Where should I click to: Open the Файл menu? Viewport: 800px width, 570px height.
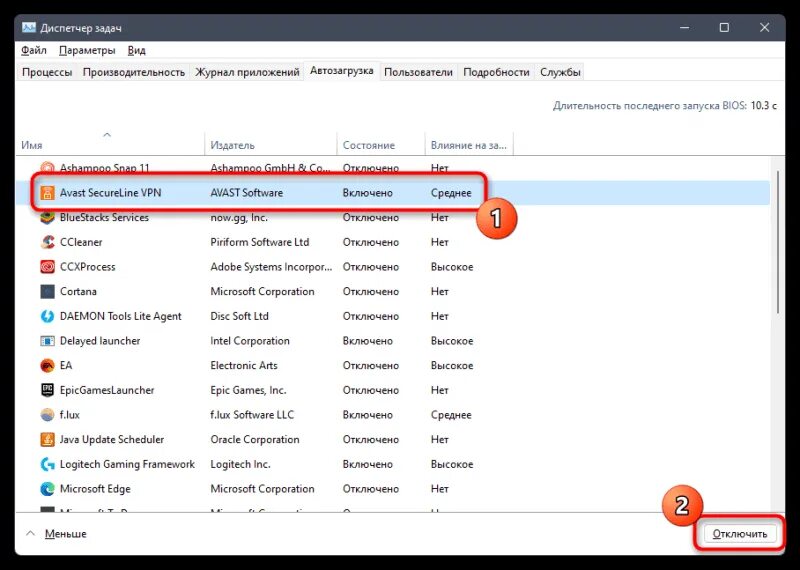(34, 51)
